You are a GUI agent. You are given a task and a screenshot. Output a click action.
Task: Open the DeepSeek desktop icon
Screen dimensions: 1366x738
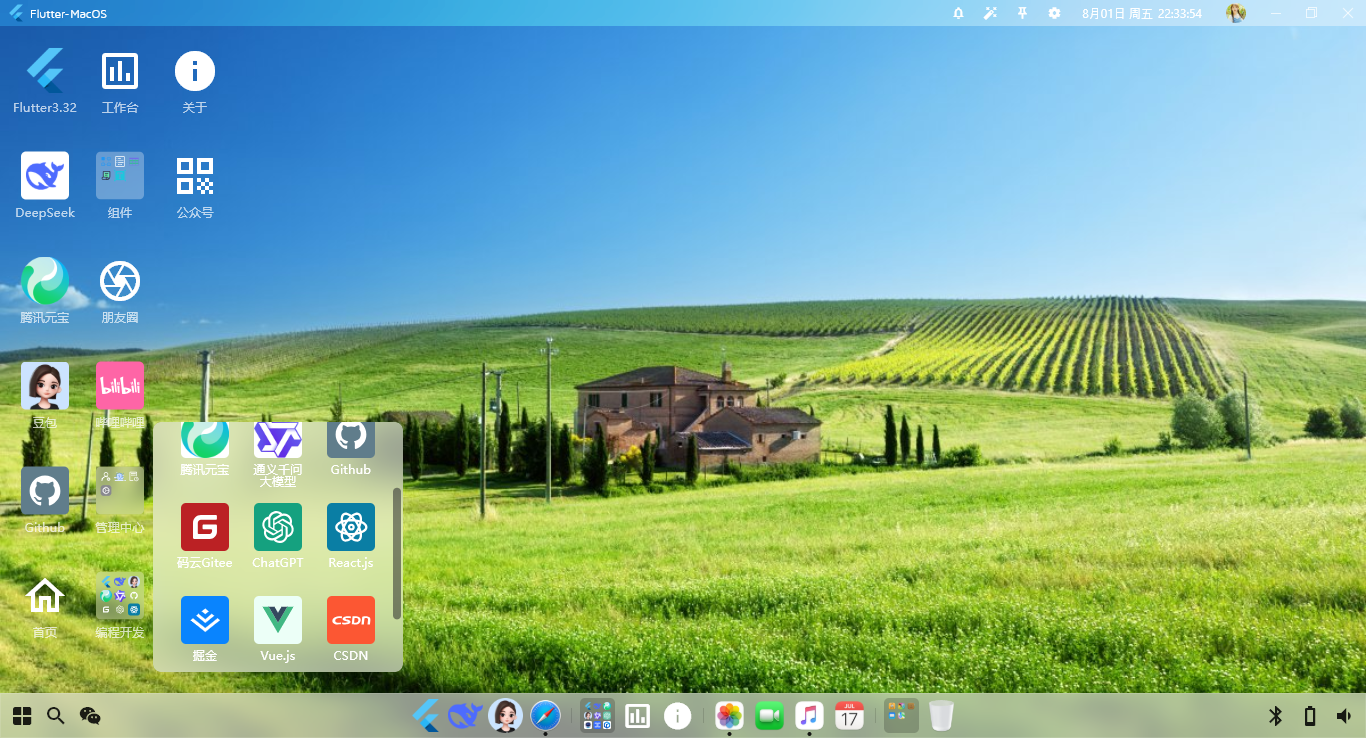(45, 176)
